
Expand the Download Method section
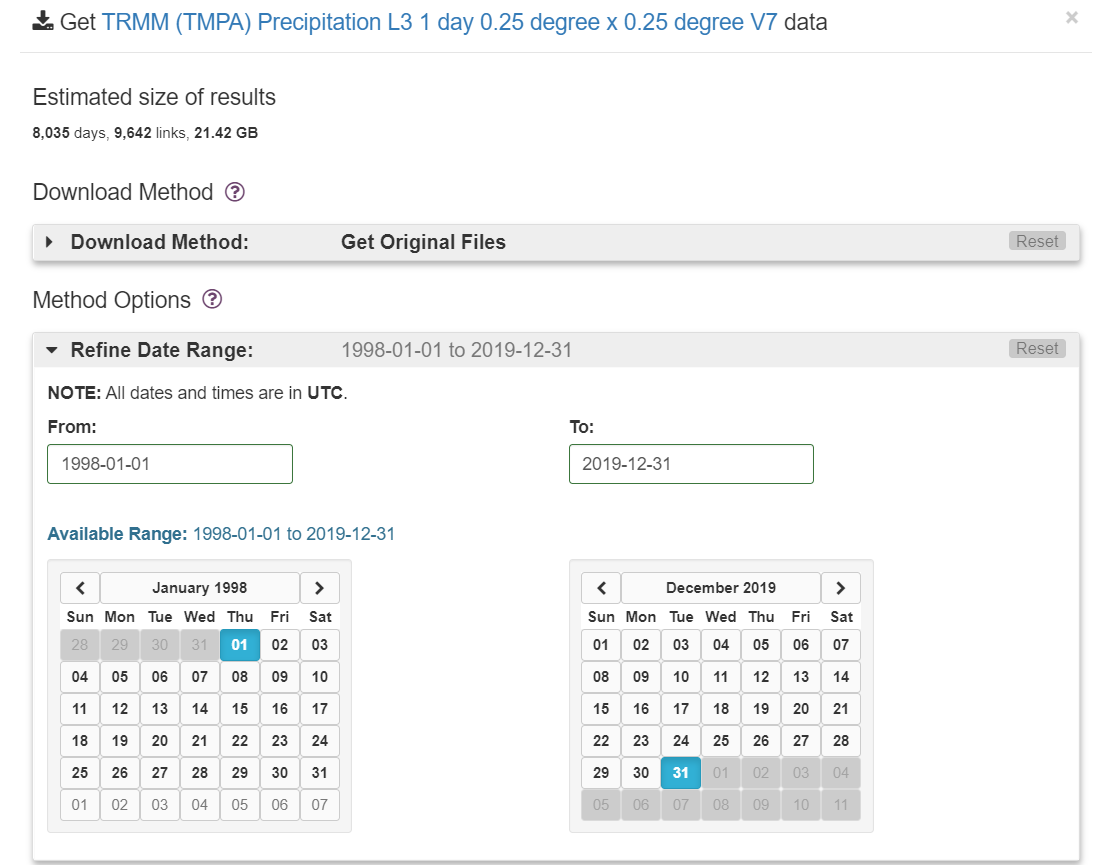(x=51, y=242)
